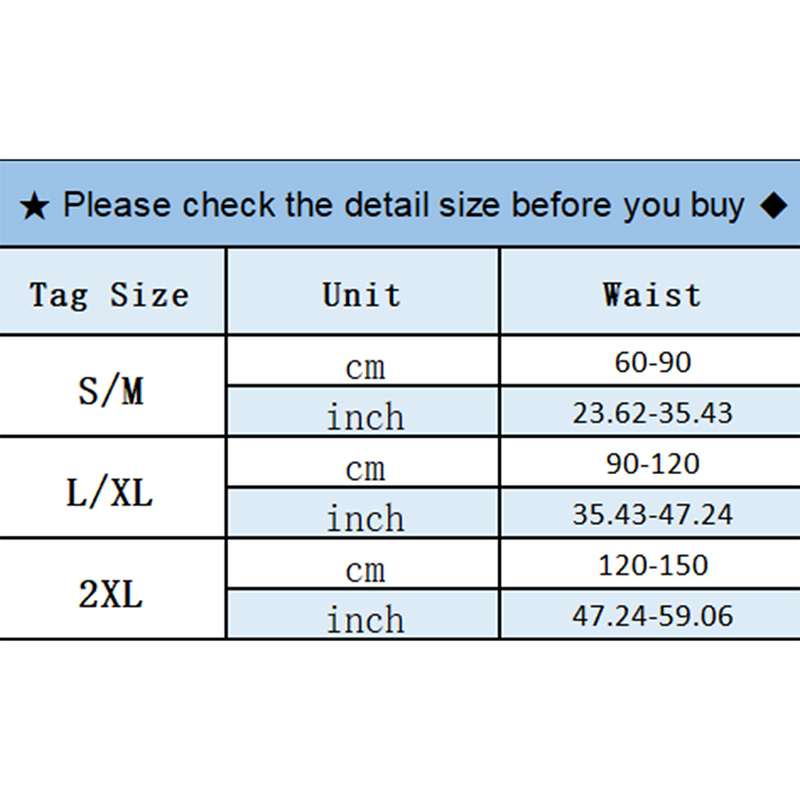The width and height of the screenshot is (800, 800).
Task: Select the inch unit cell in the S/M row
Action: point(364,416)
